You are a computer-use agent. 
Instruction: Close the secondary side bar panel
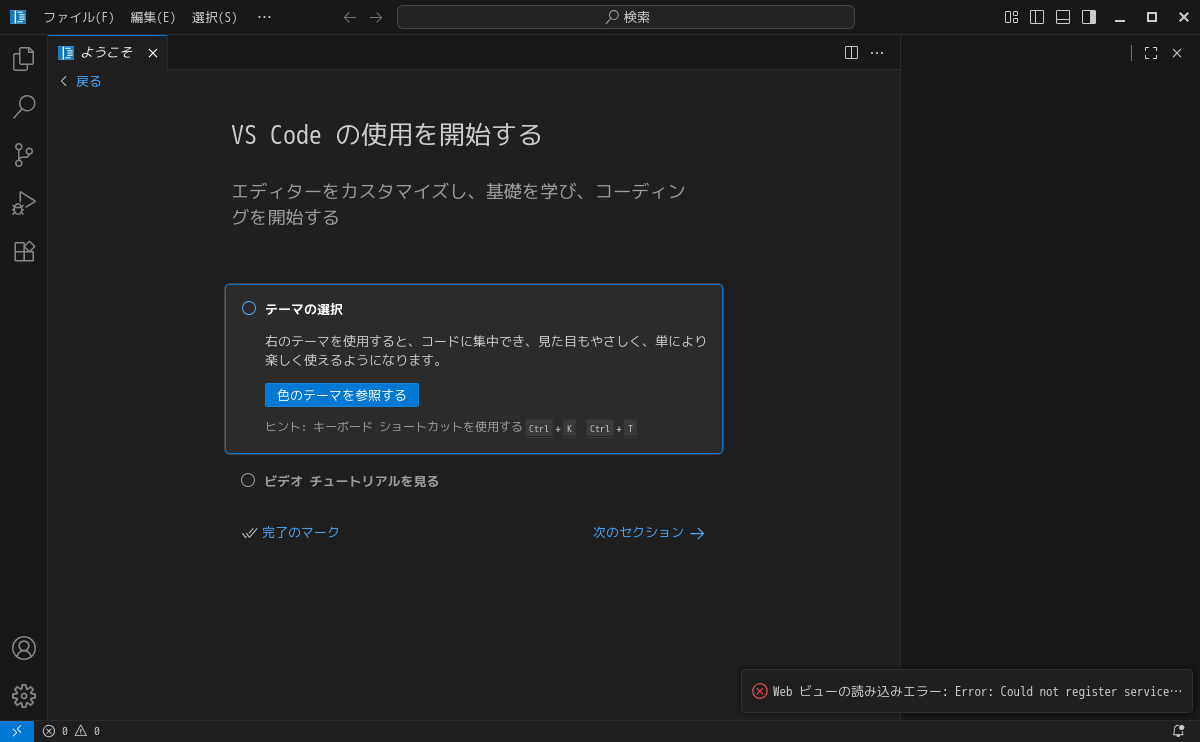point(1177,53)
